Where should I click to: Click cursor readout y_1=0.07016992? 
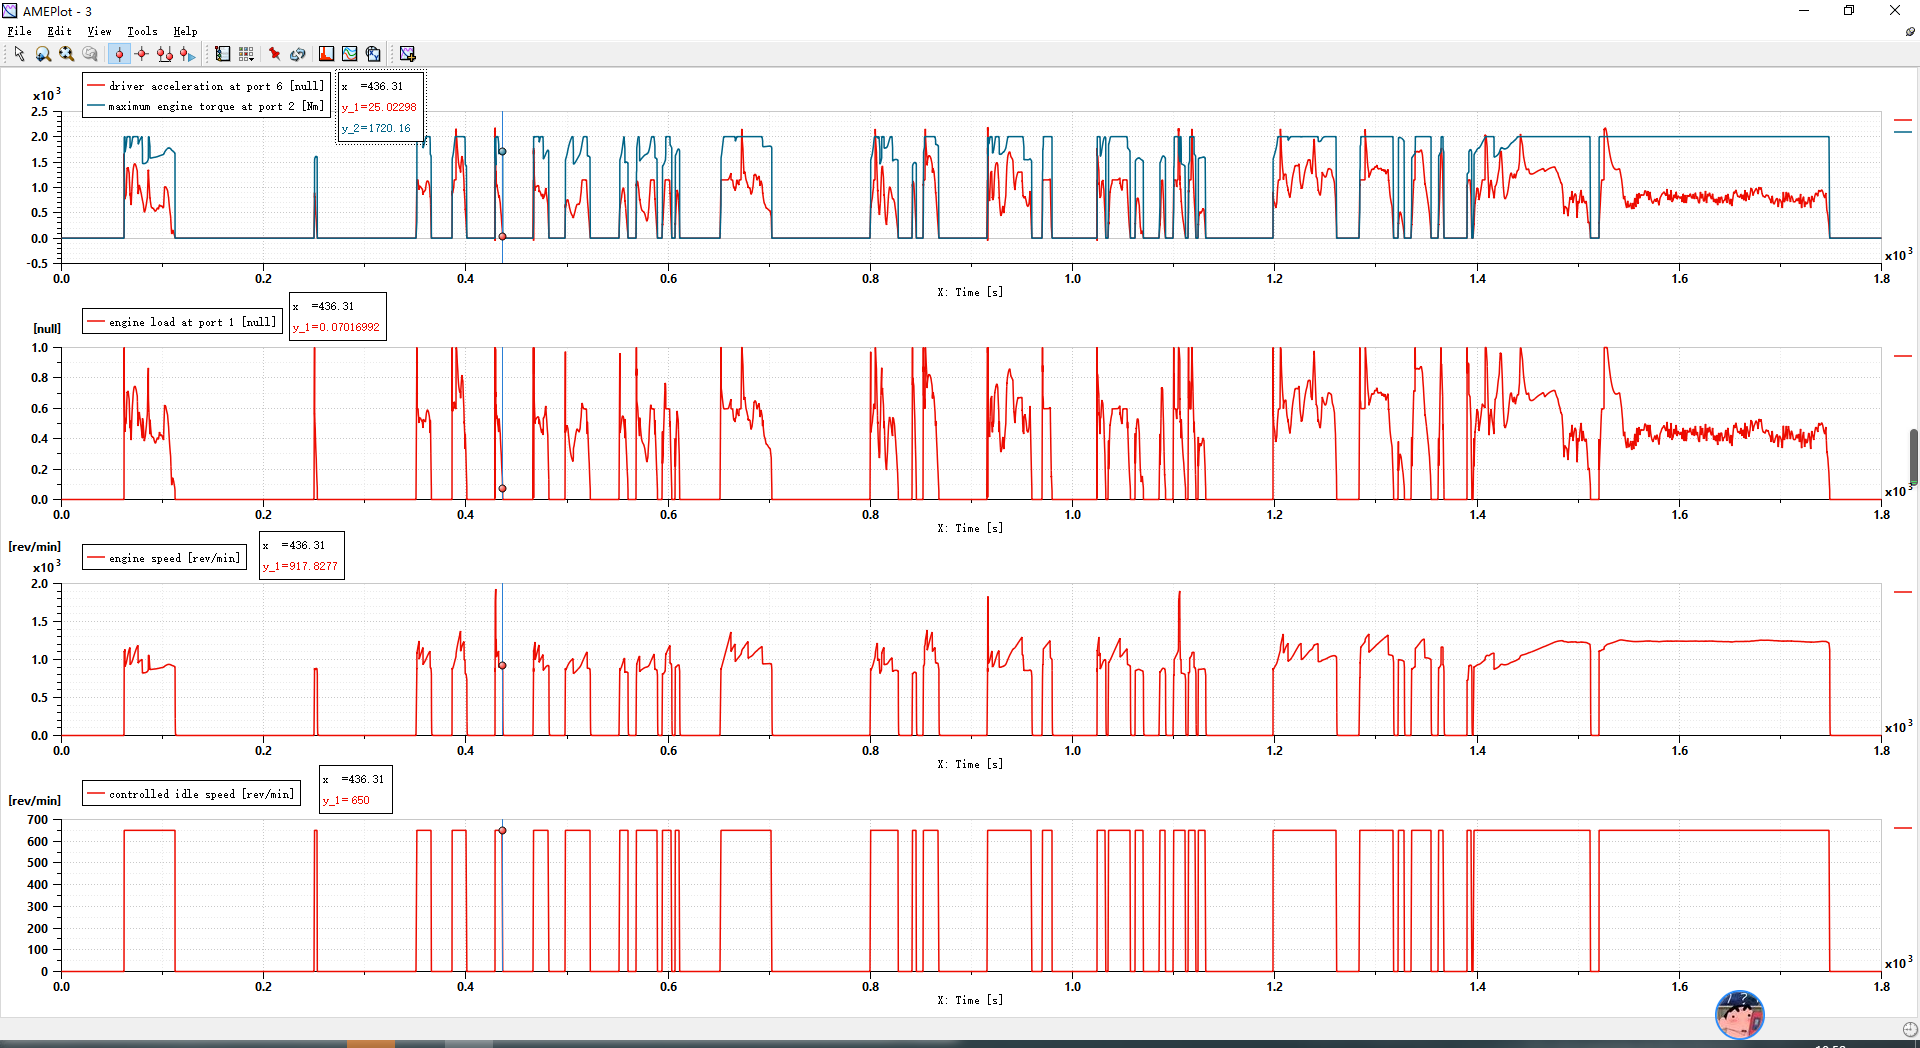tap(336, 327)
